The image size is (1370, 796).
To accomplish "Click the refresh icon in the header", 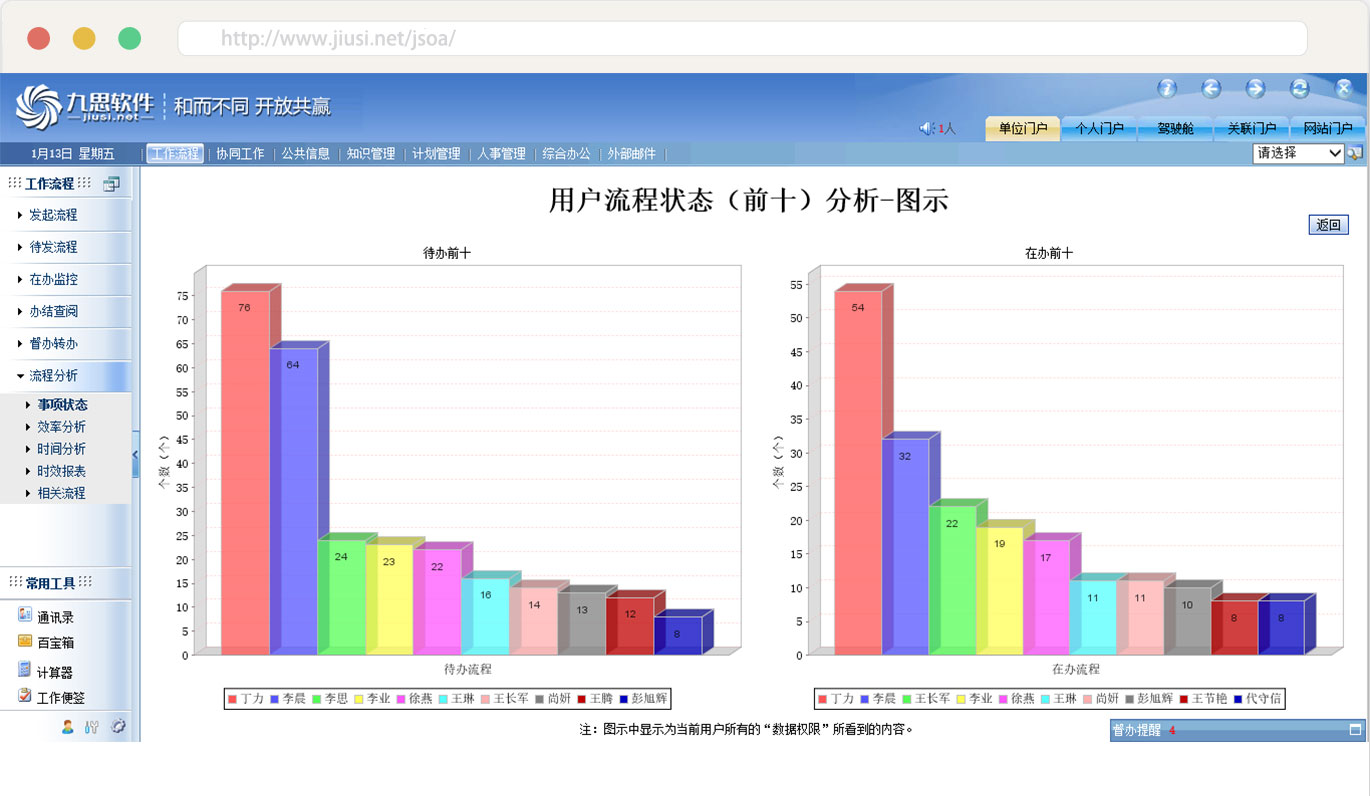I will pos(1300,89).
